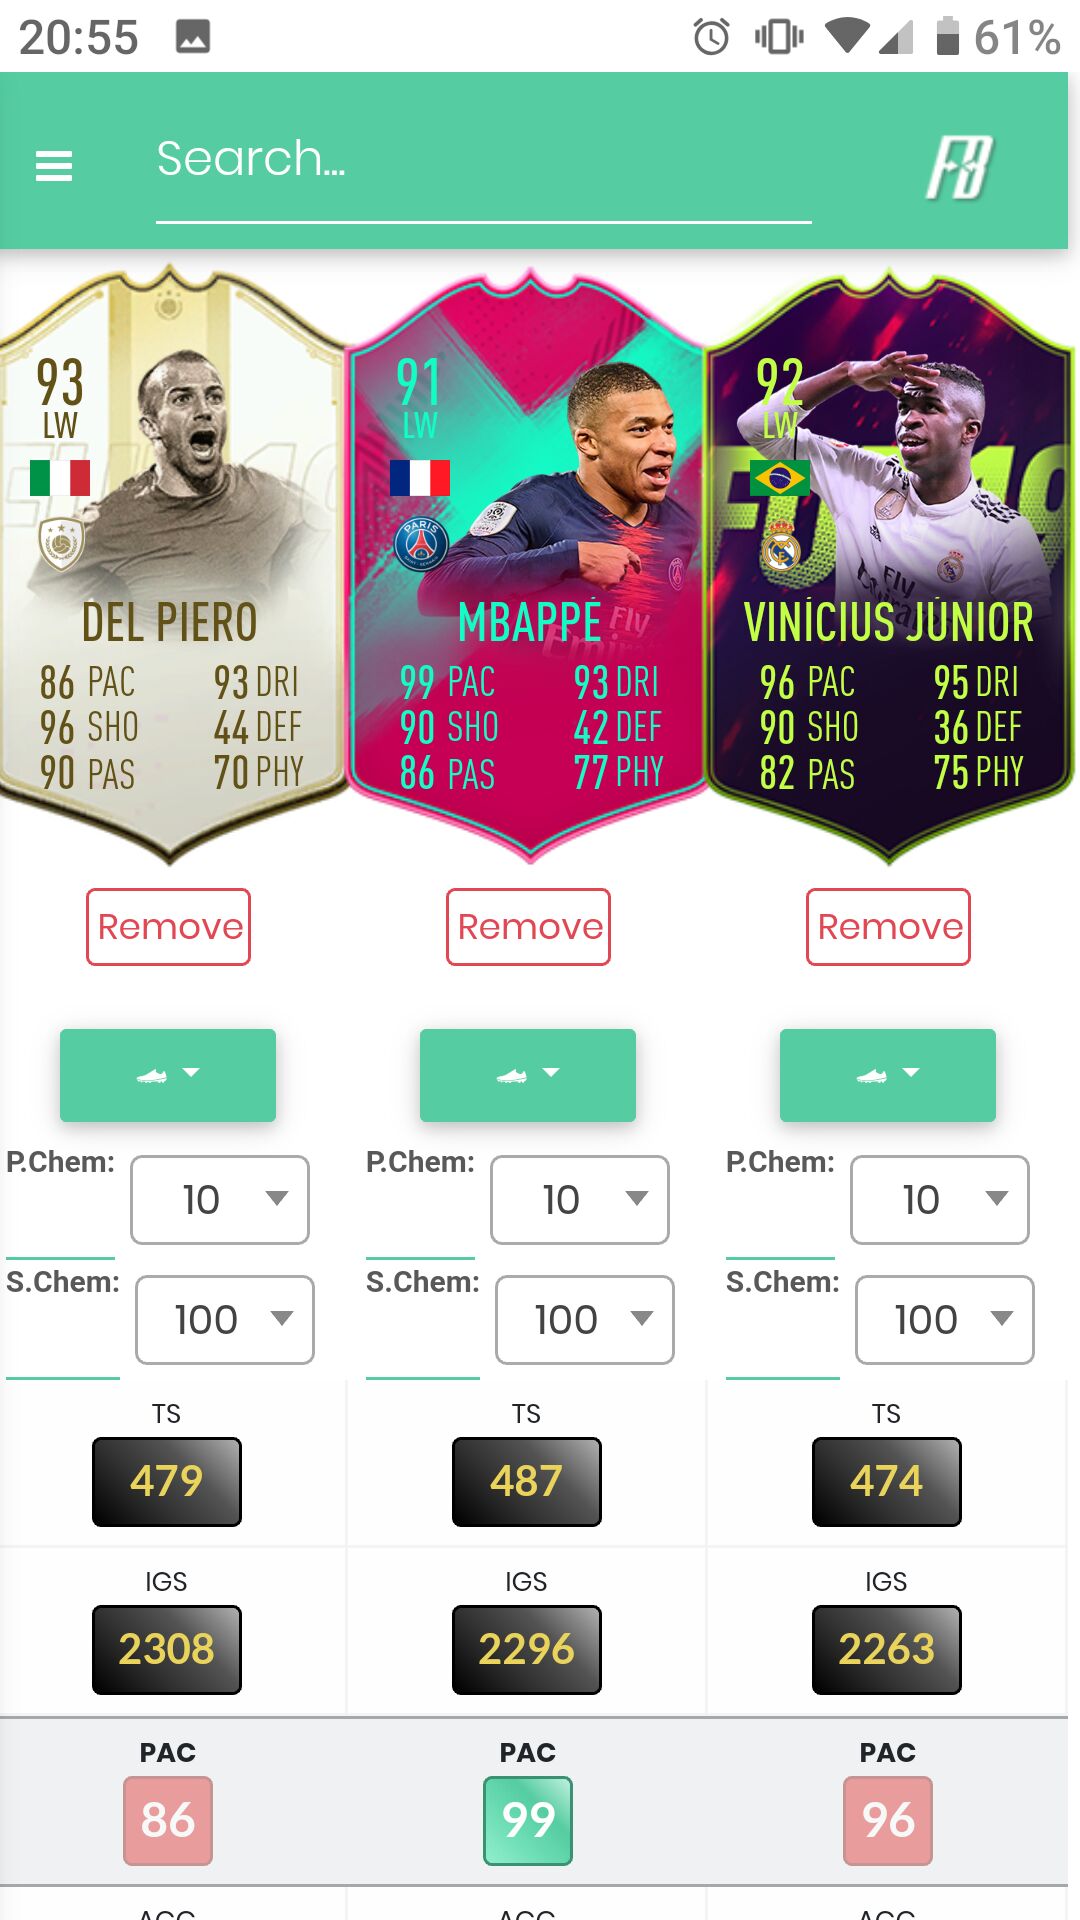
Task: Tap the alarm clock status icon
Action: [x=712, y=37]
